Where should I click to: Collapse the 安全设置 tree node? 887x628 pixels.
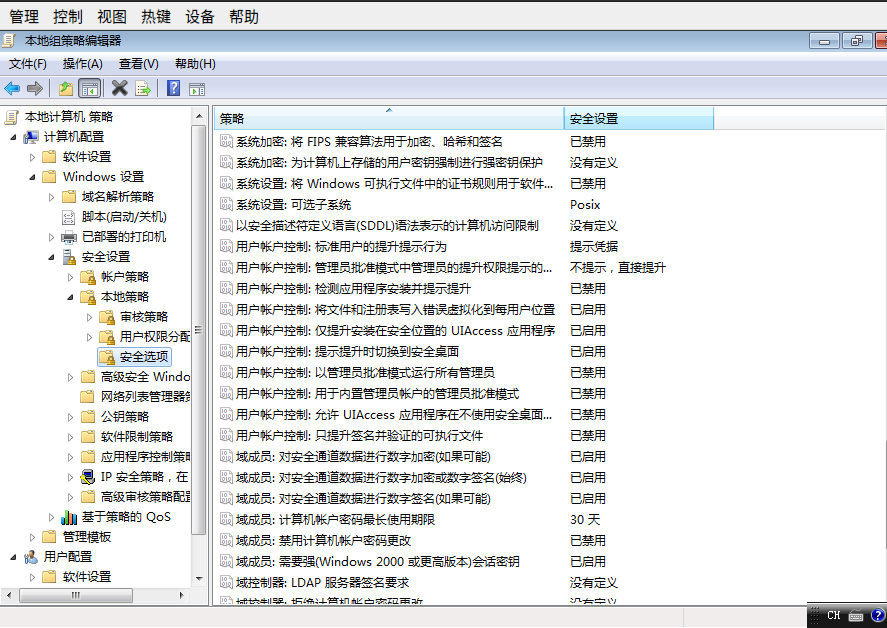pos(51,257)
